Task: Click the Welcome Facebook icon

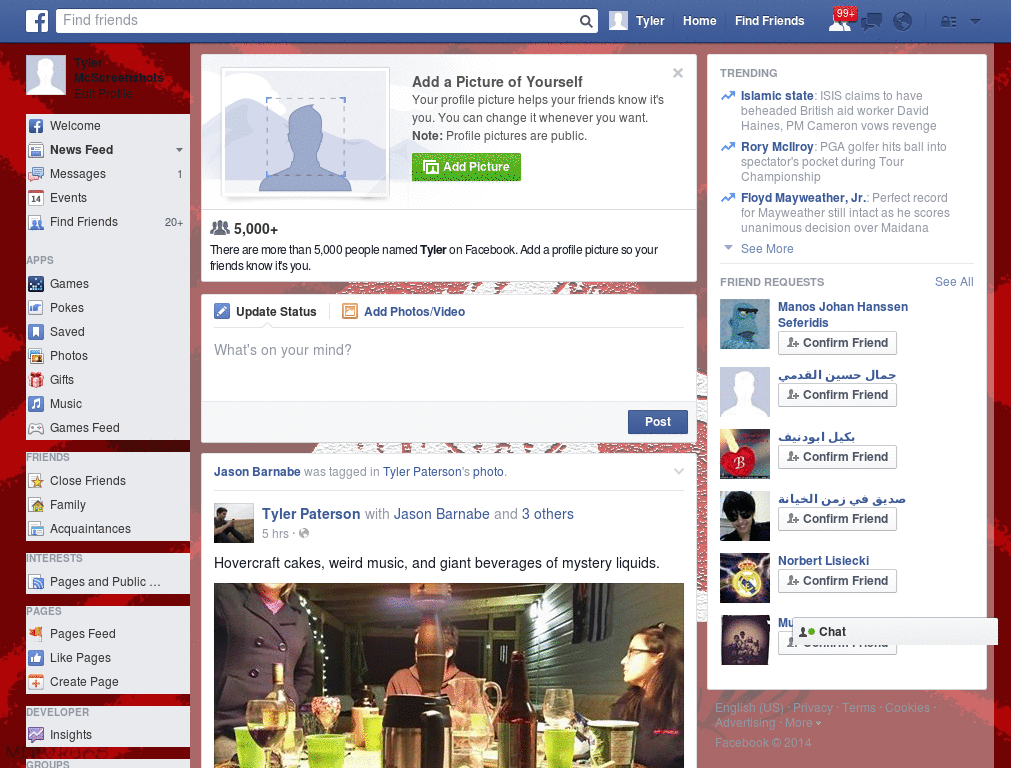Action: [x=37, y=126]
